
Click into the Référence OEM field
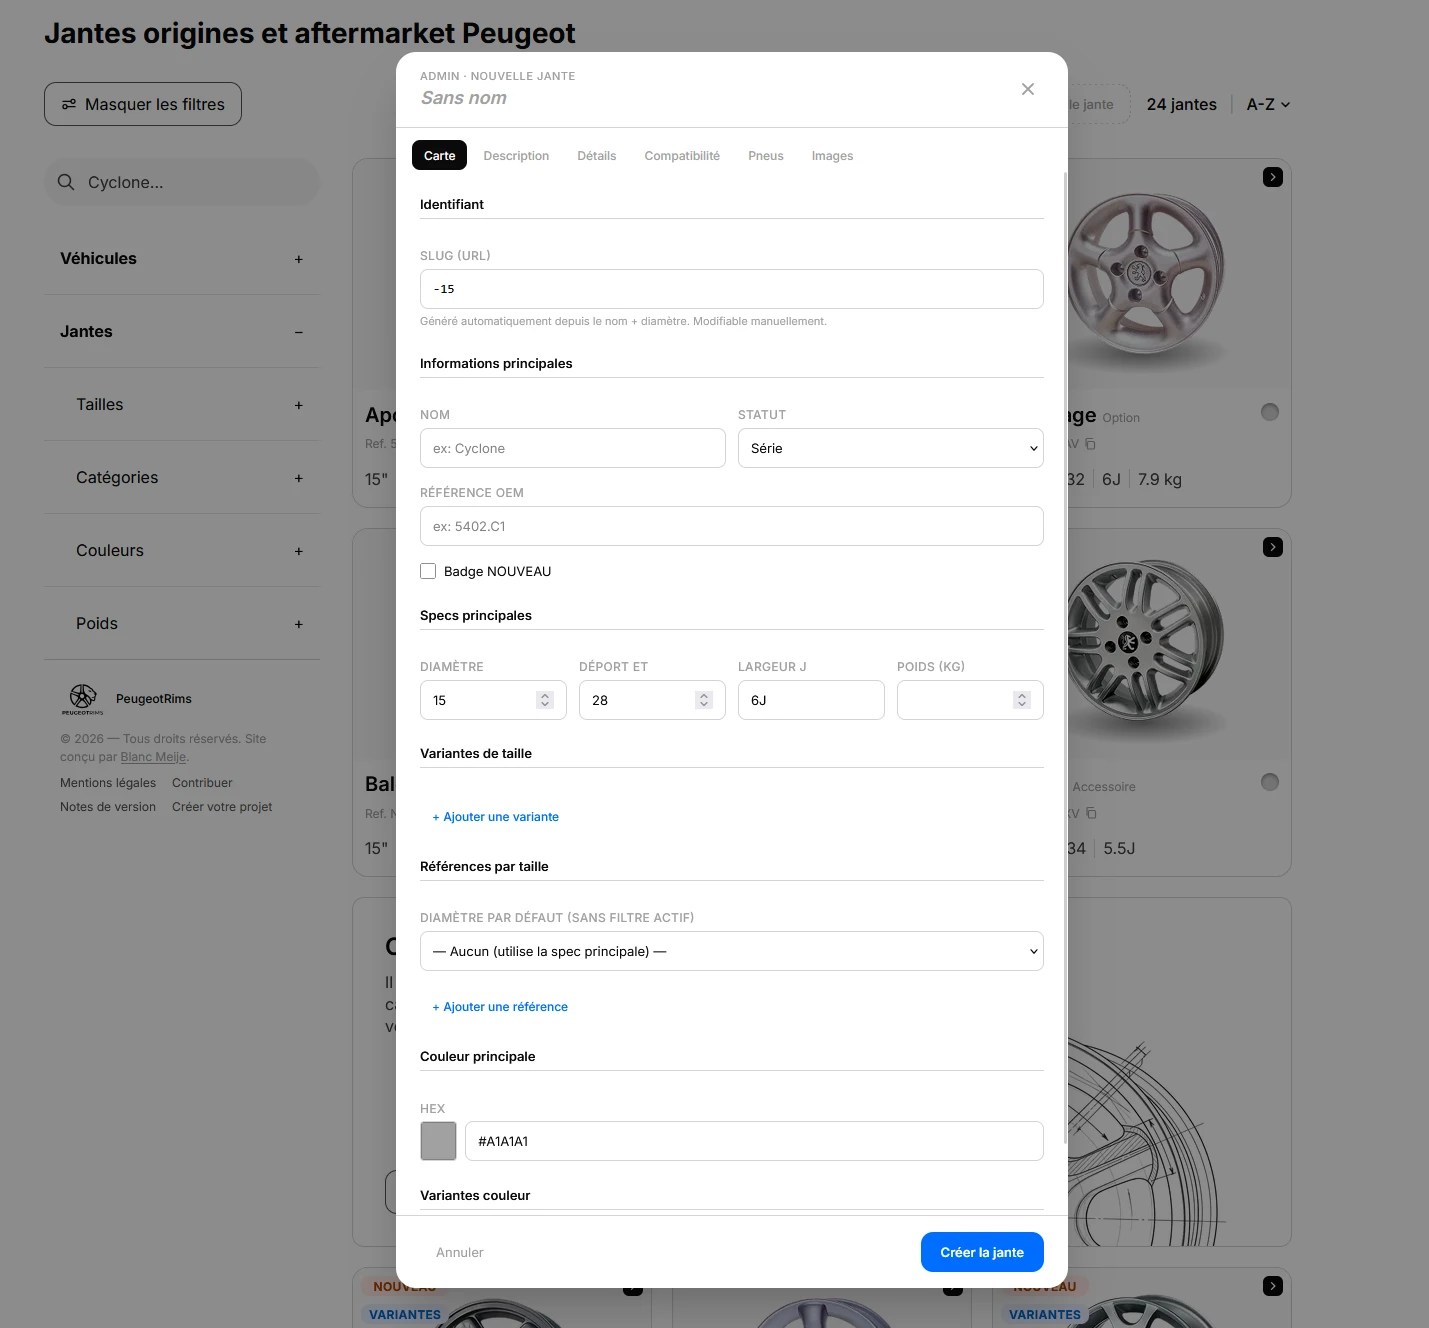tap(732, 526)
